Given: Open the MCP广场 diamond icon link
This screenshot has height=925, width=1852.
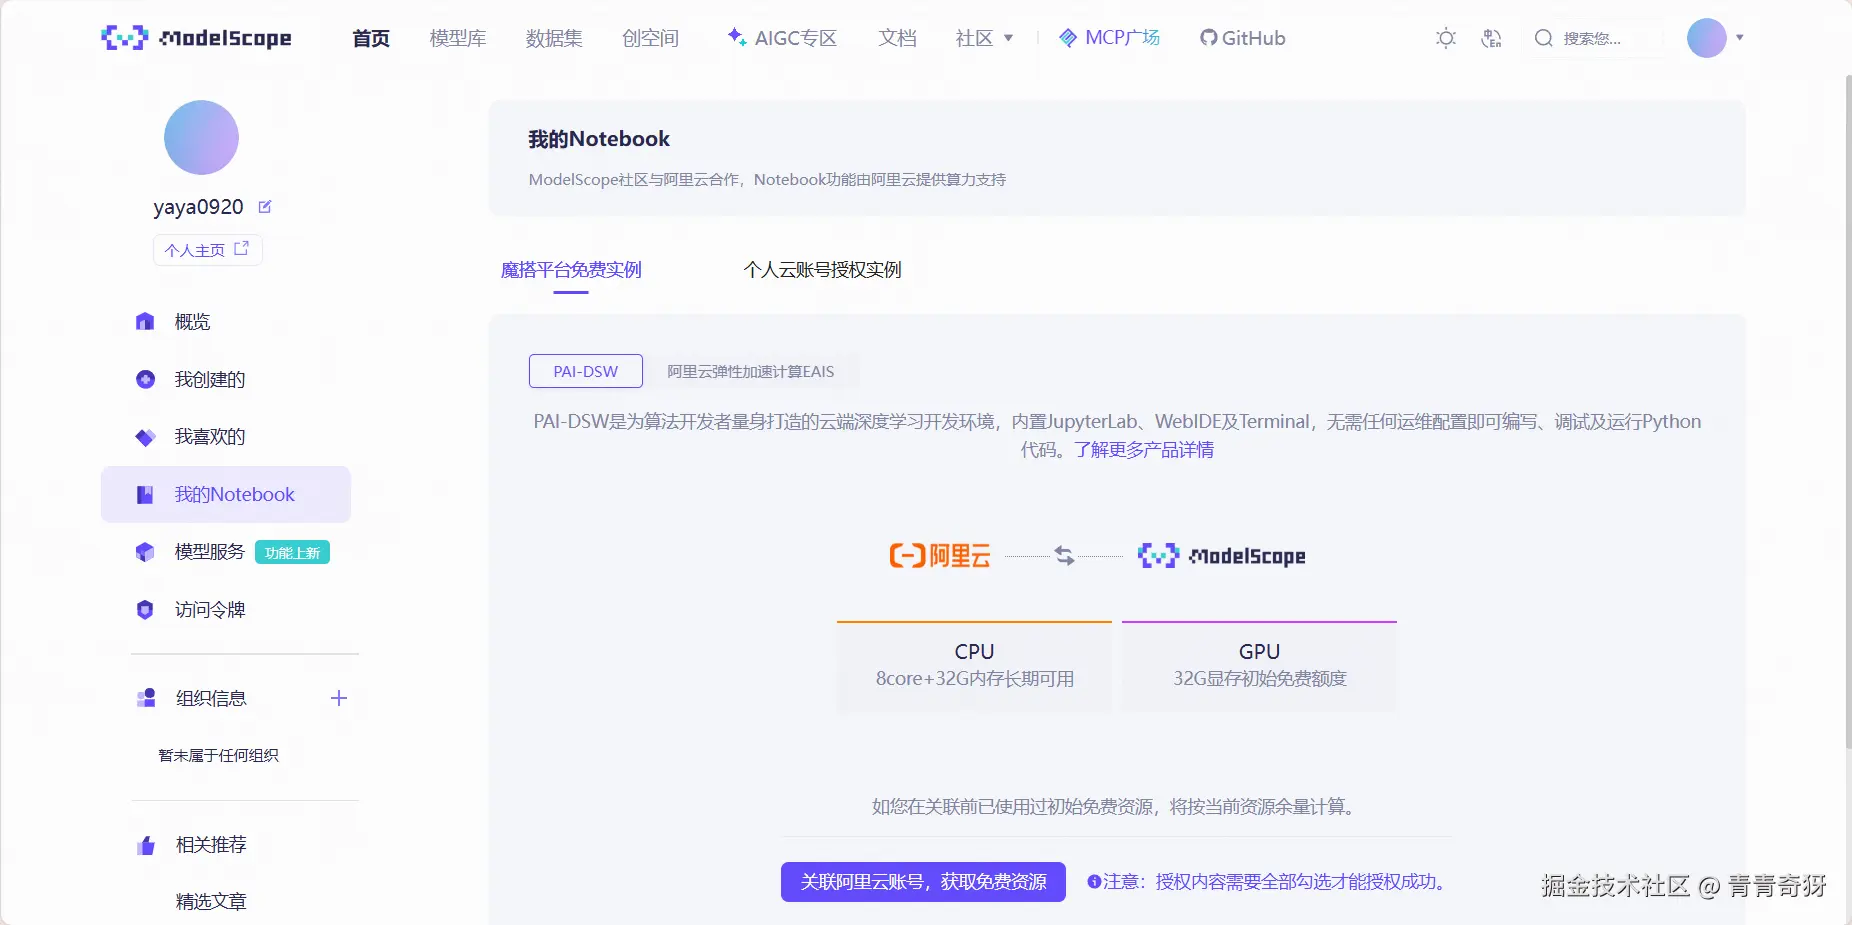Looking at the screenshot, I should (x=1068, y=38).
